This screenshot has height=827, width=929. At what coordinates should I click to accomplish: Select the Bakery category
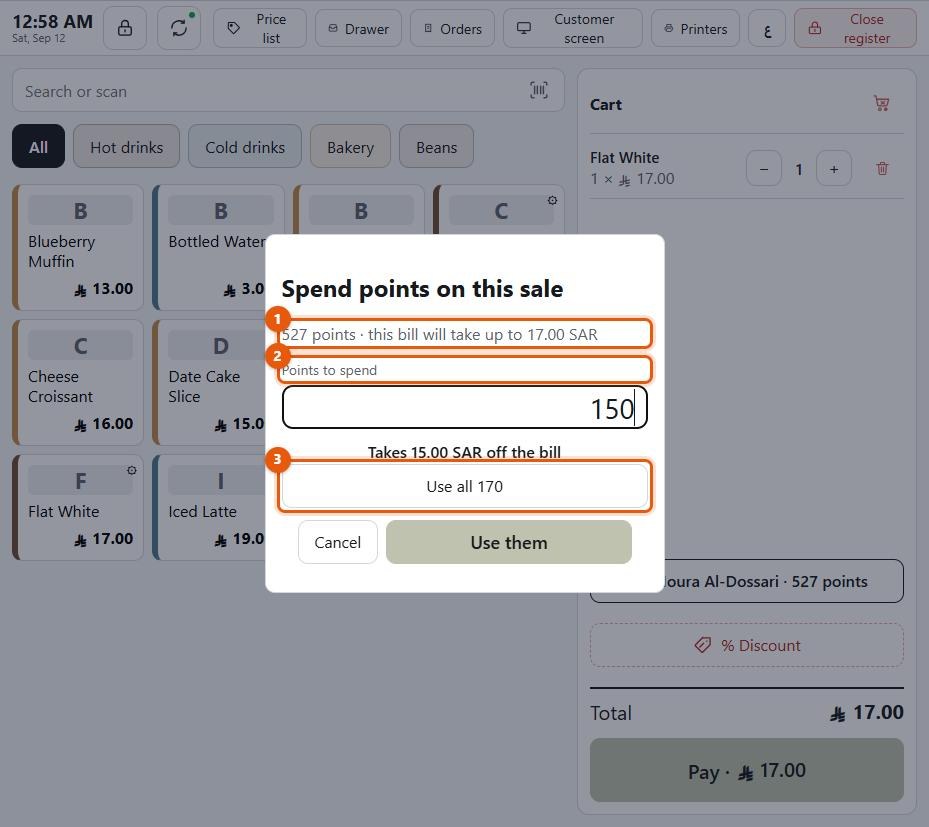pyautogui.click(x=350, y=146)
